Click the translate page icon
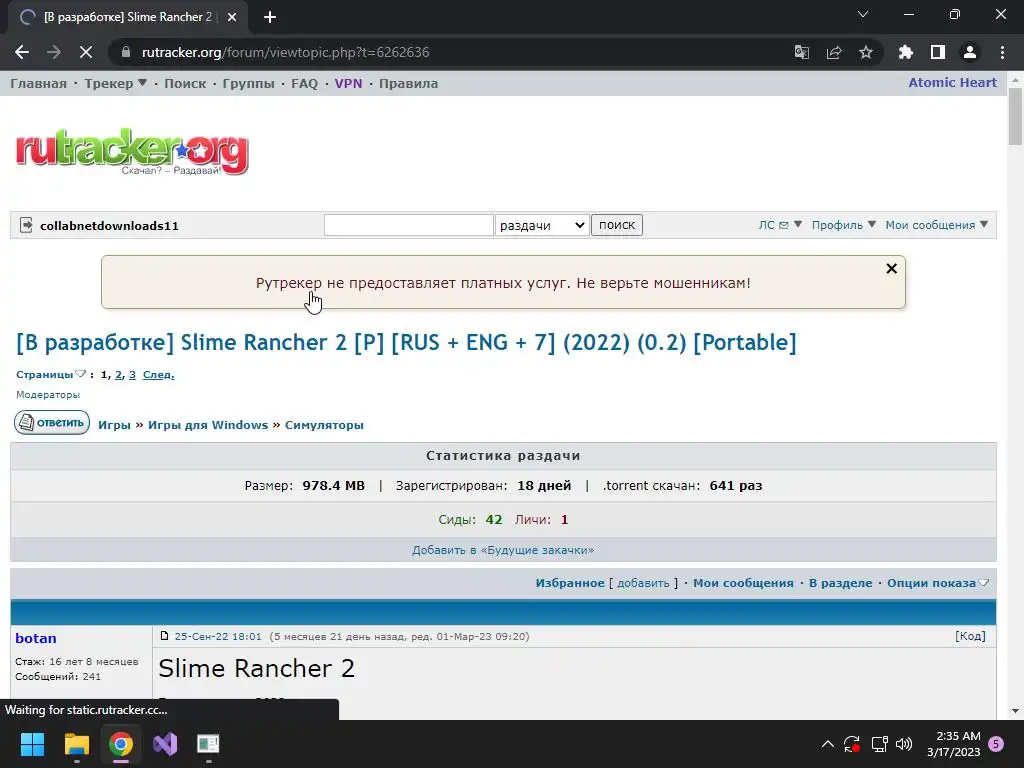Viewport: 1024px width, 768px height. pyautogui.click(x=801, y=52)
